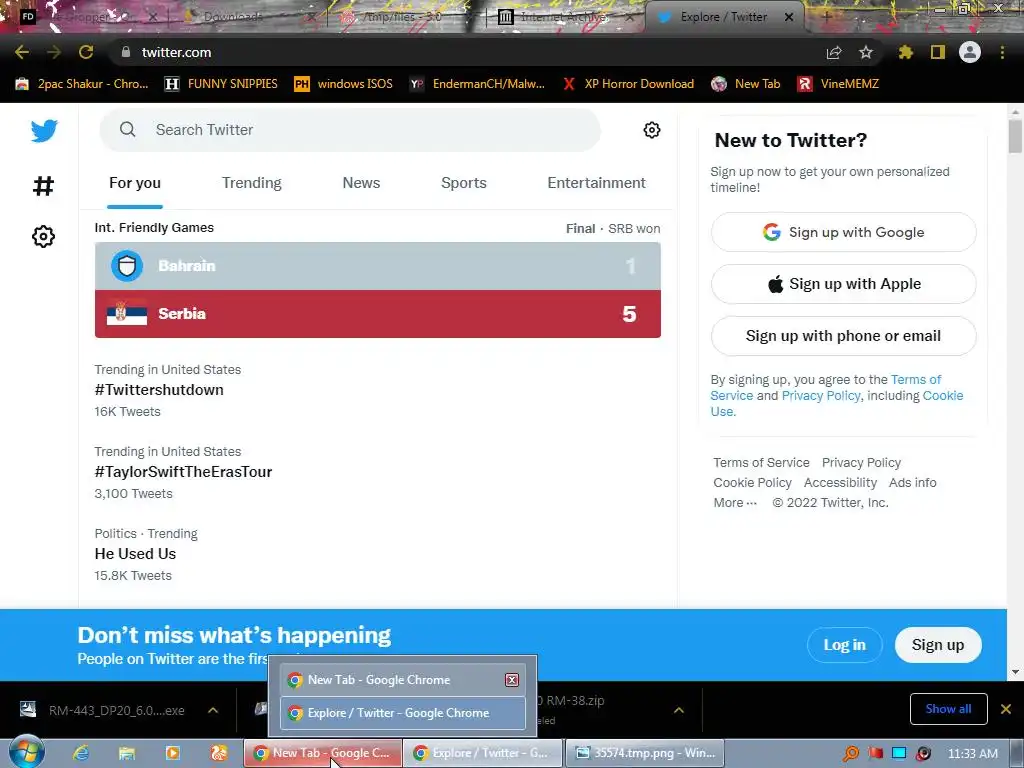Open the Privacy Policy link in signup text

click(x=821, y=396)
